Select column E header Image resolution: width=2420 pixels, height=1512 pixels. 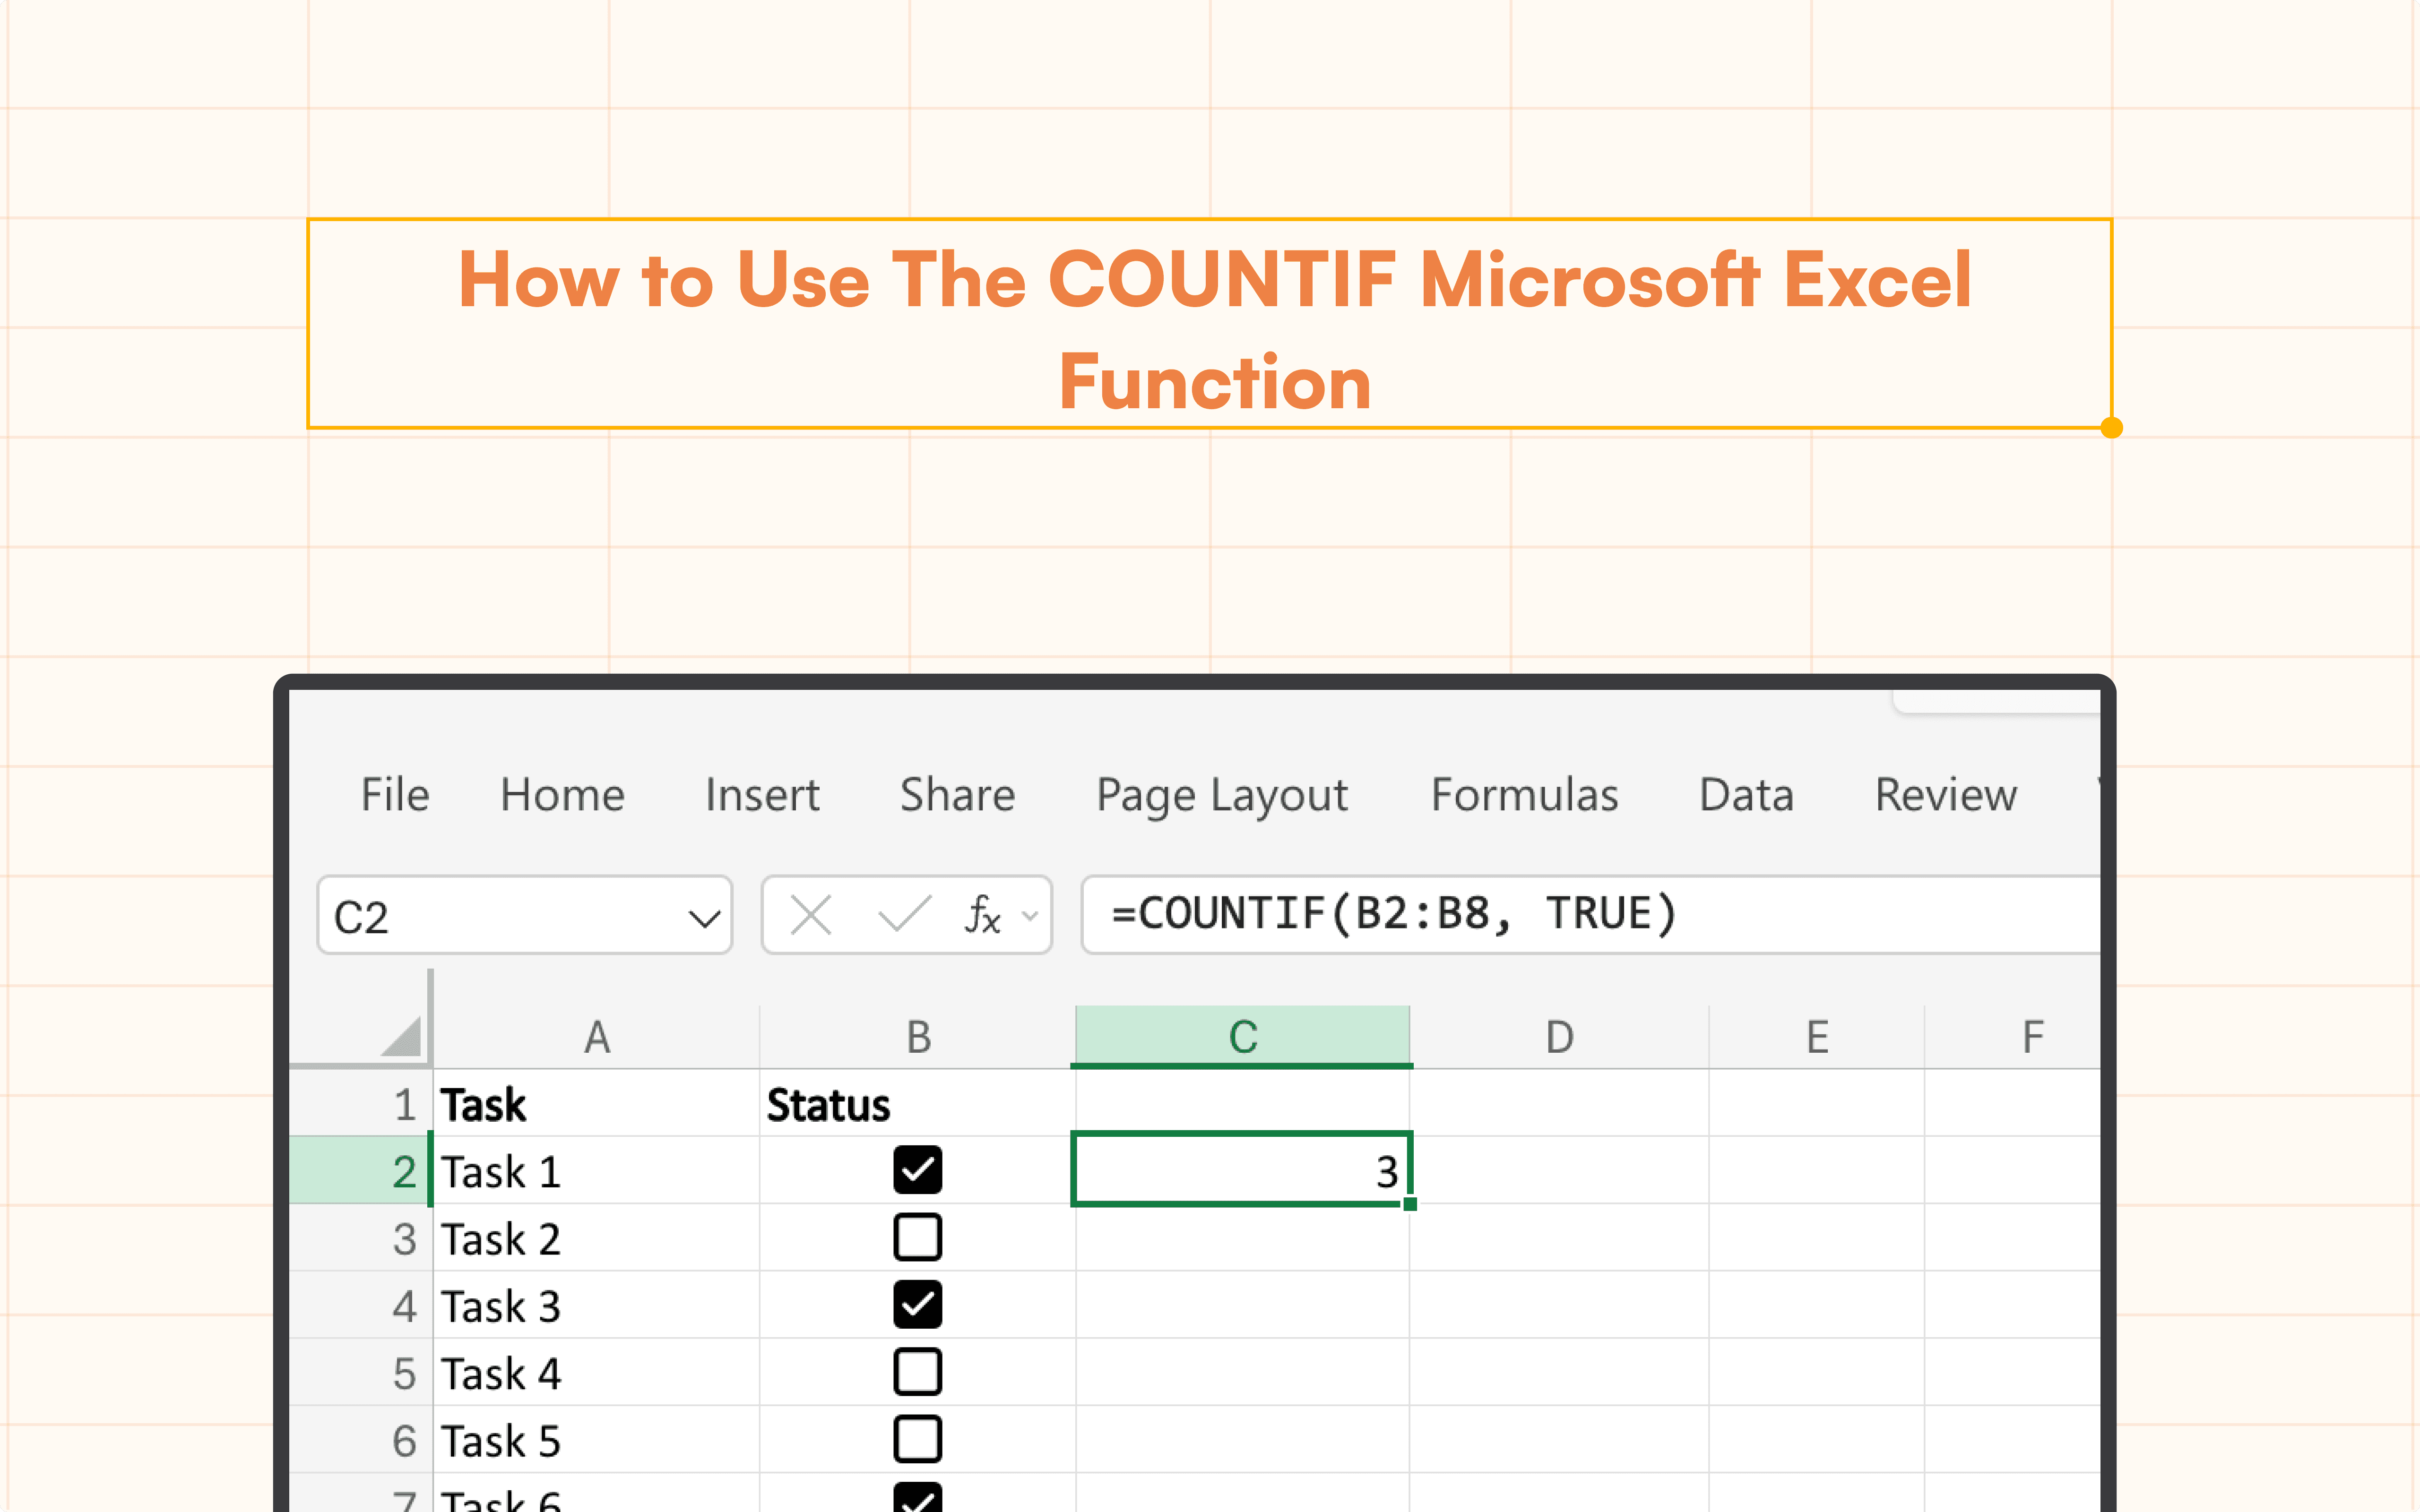tap(1816, 1037)
